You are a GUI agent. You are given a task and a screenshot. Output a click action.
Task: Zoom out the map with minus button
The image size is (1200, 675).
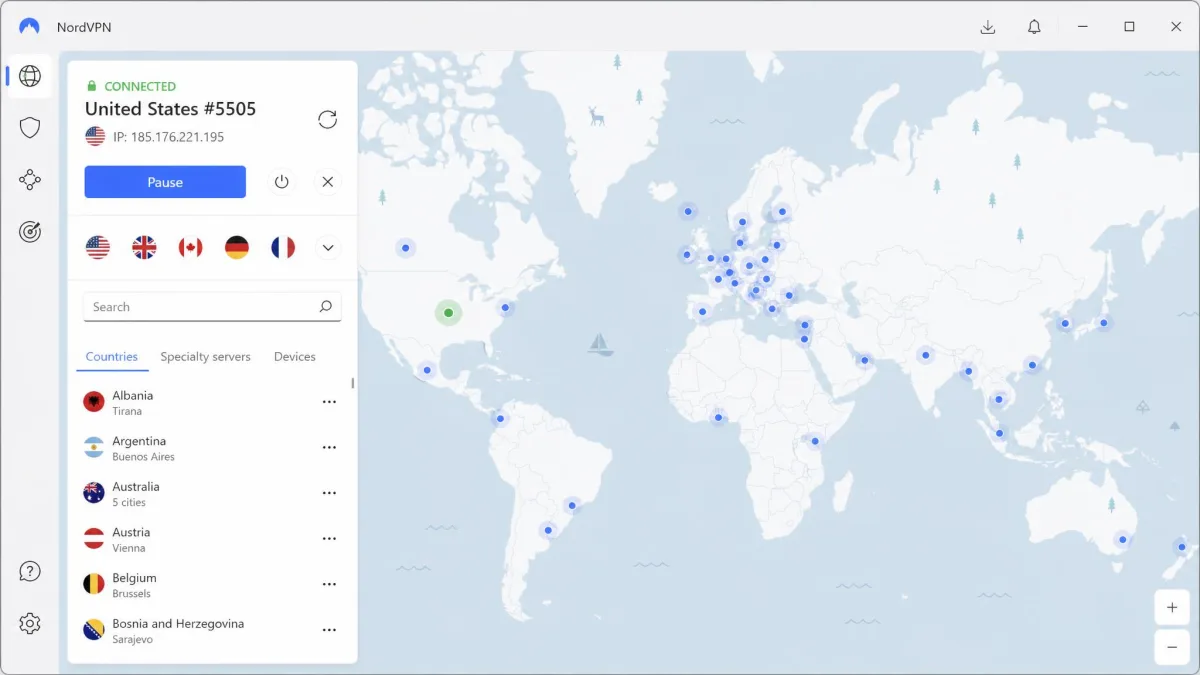pyautogui.click(x=1172, y=646)
